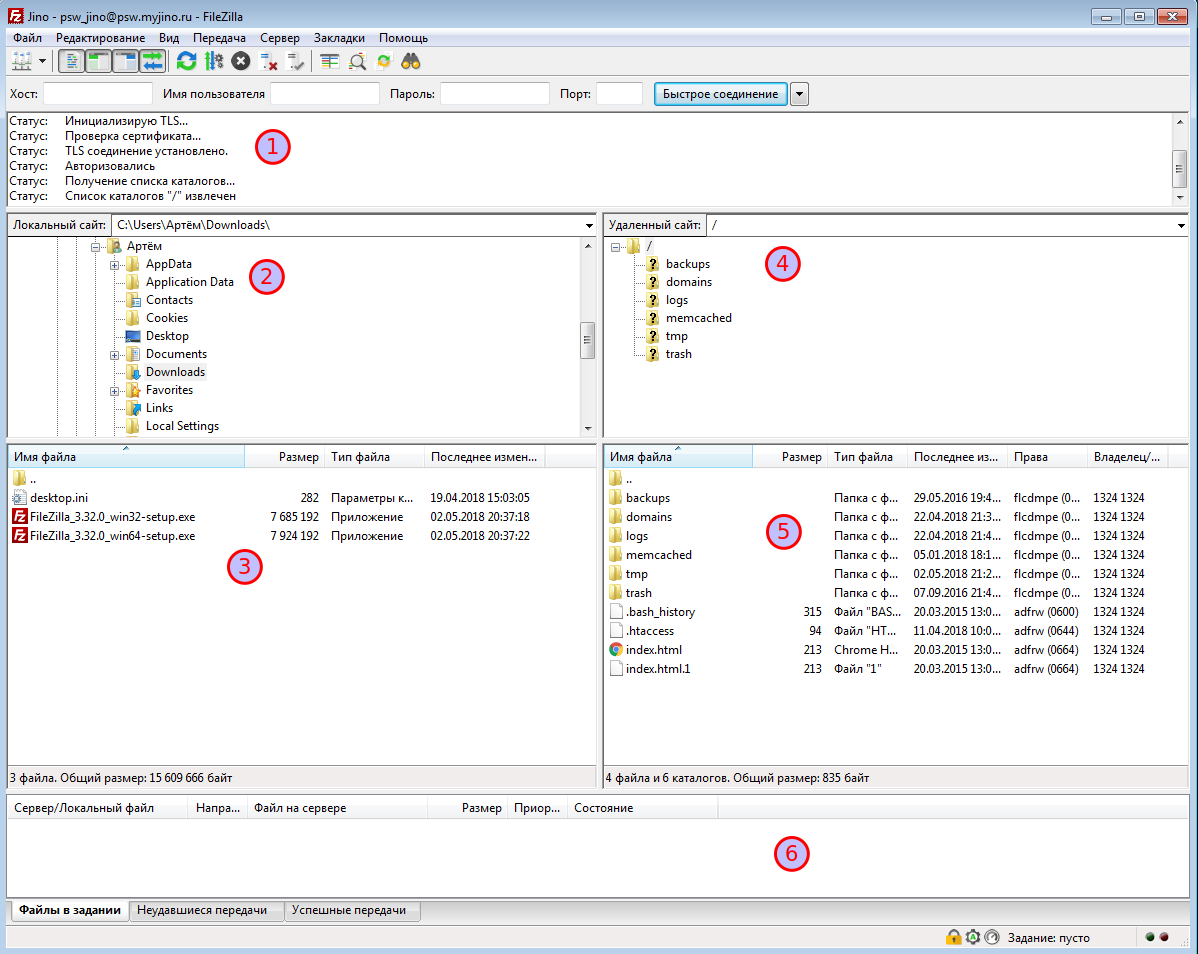Open the filename filters dialog icon
1198x954 pixels.
[329, 61]
